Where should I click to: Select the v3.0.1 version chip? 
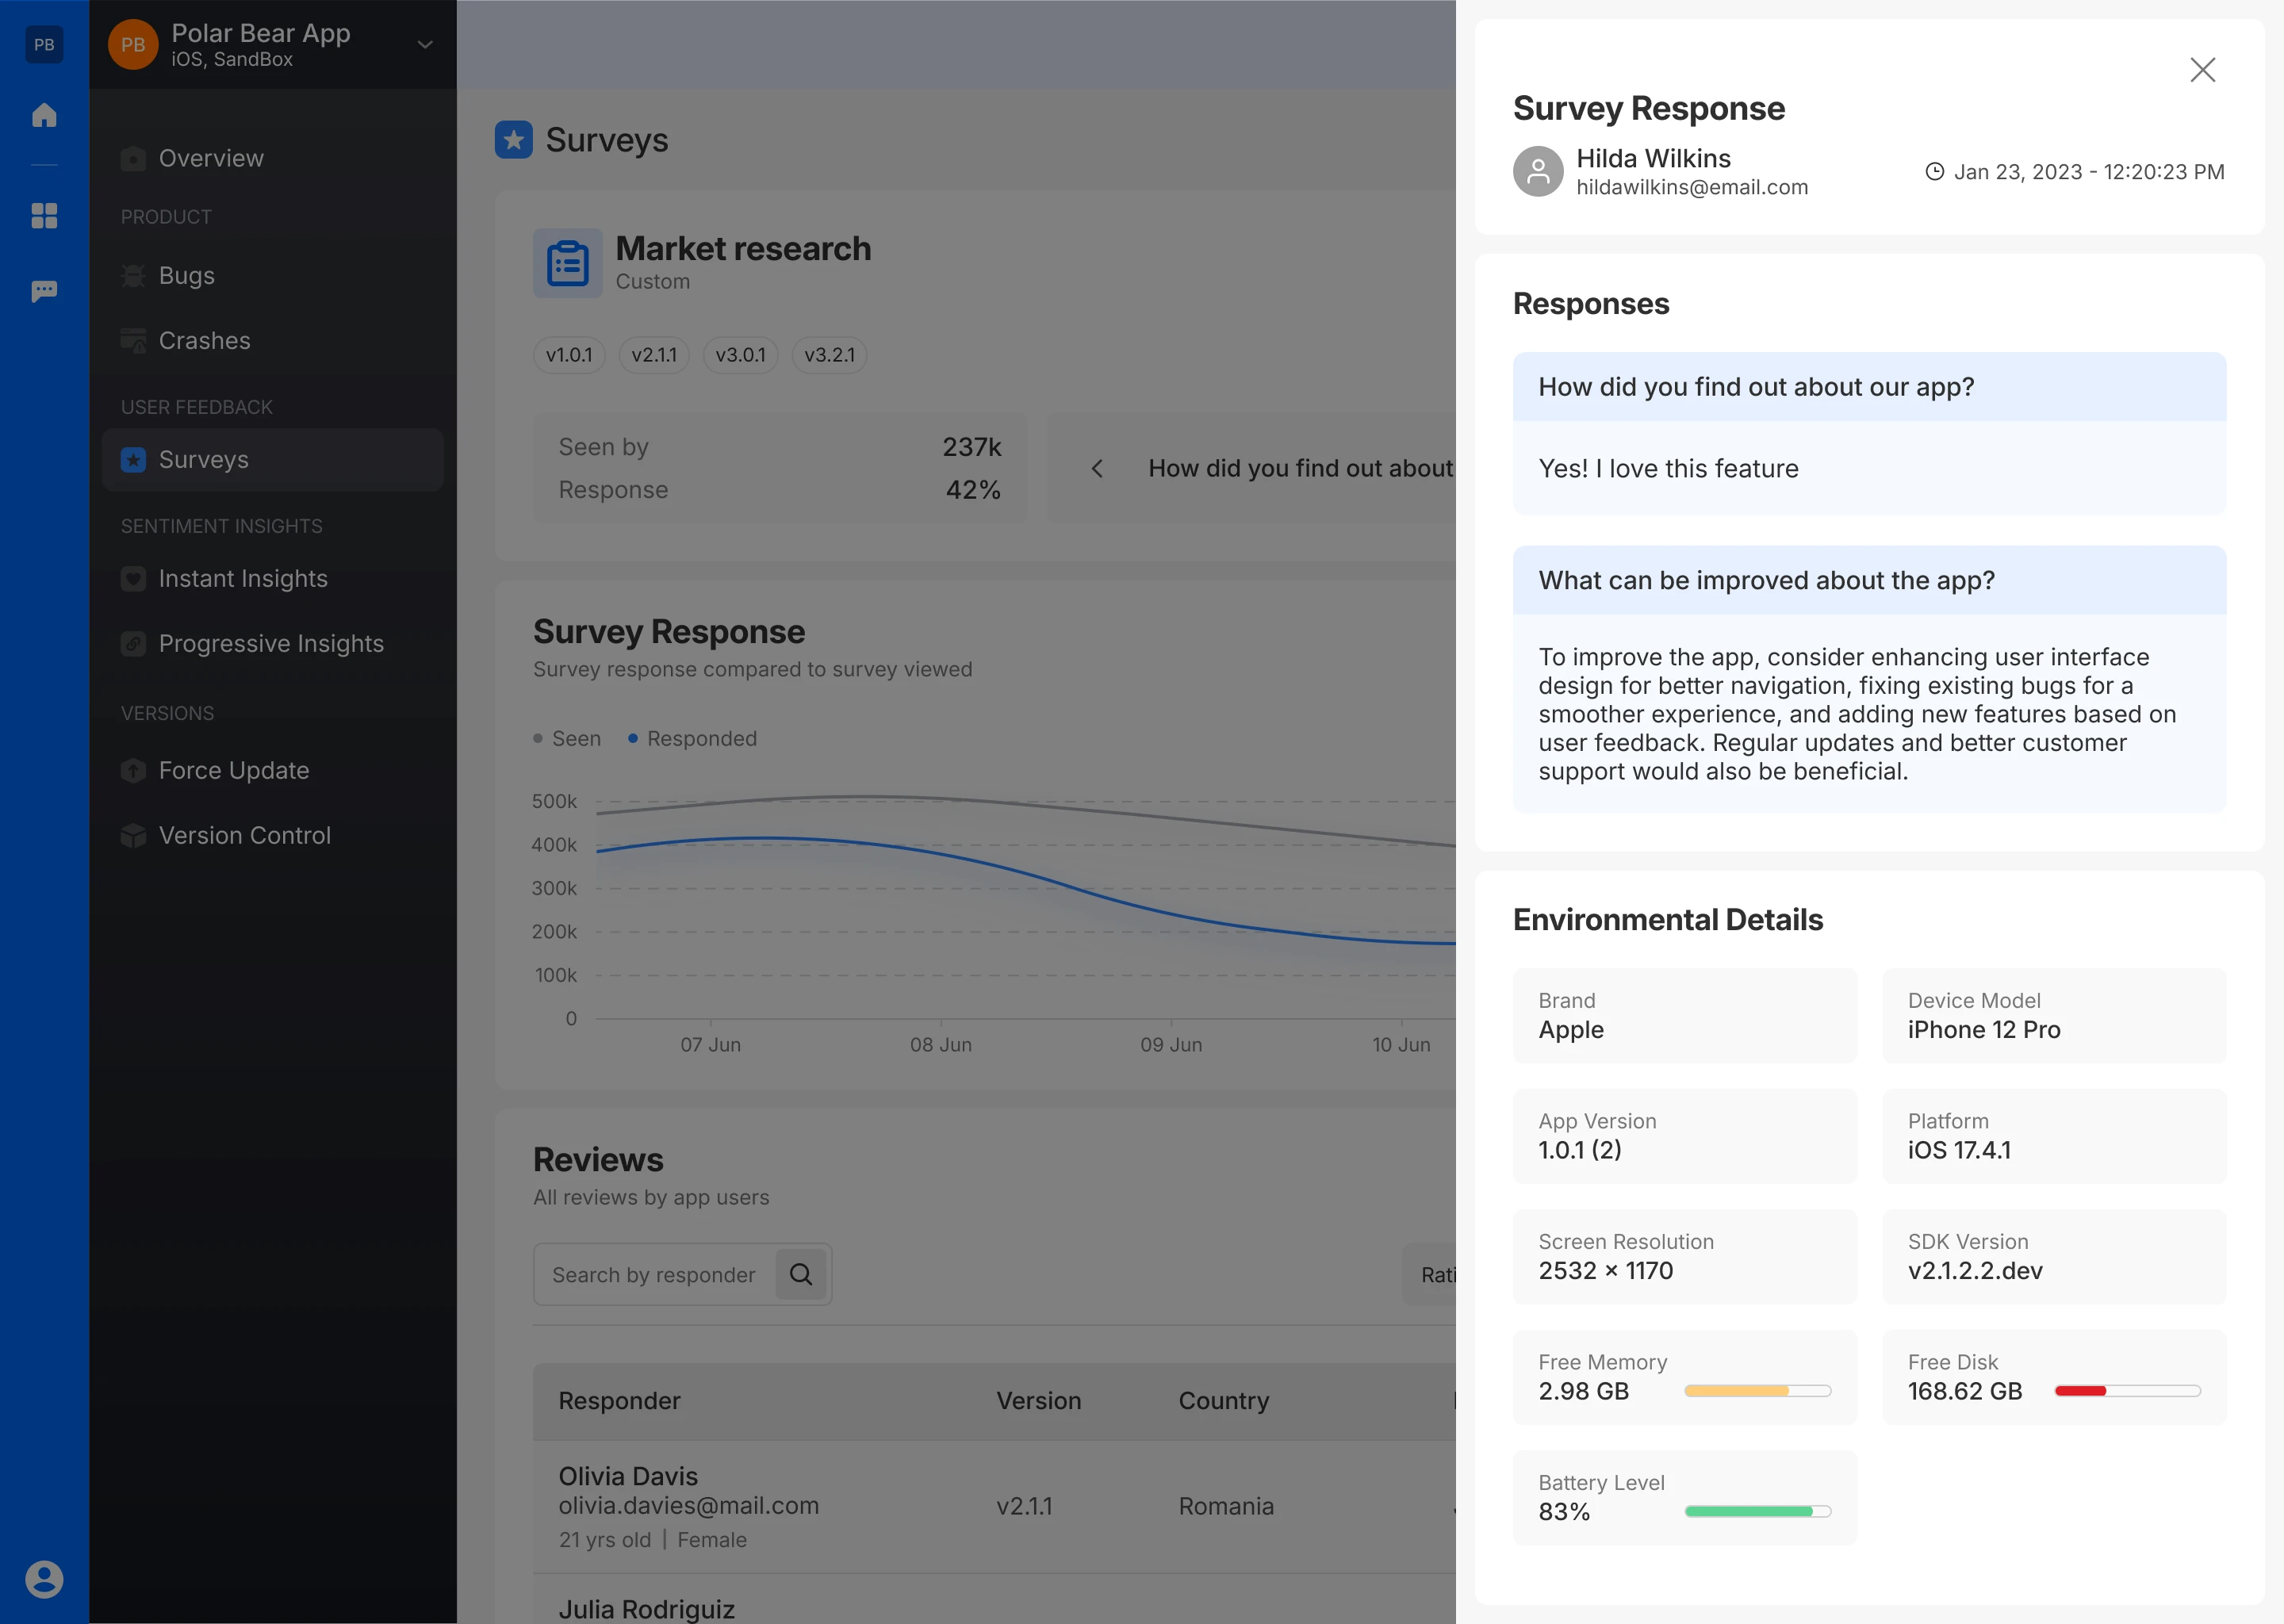(x=740, y=355)
